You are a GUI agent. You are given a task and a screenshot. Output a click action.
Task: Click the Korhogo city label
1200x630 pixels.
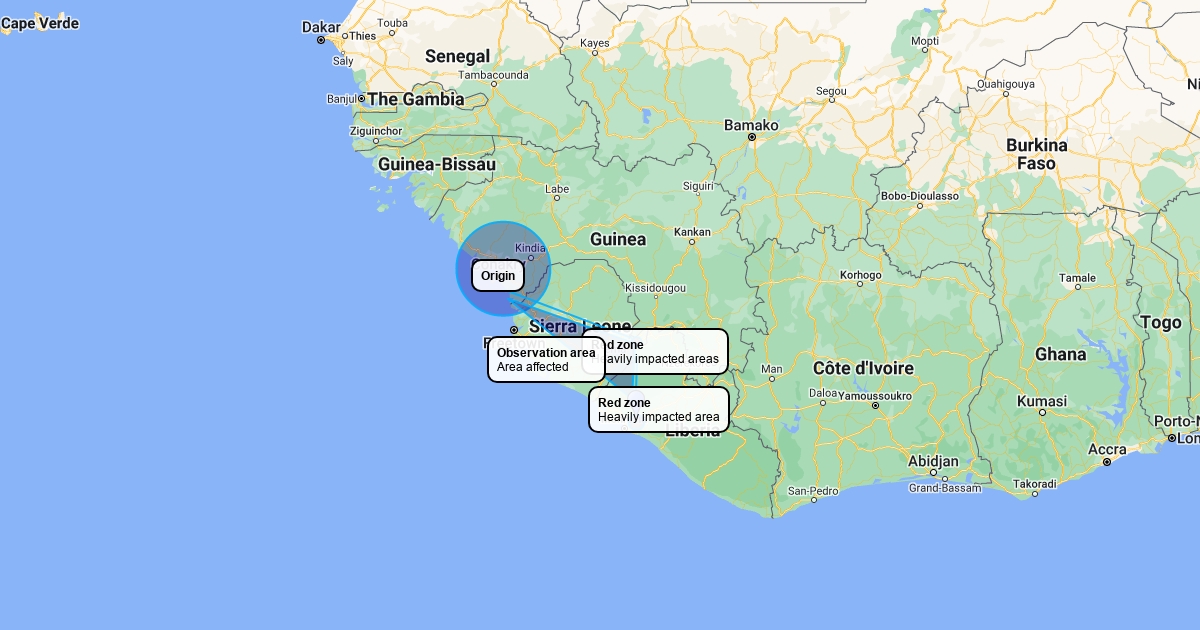click(861, 275)
